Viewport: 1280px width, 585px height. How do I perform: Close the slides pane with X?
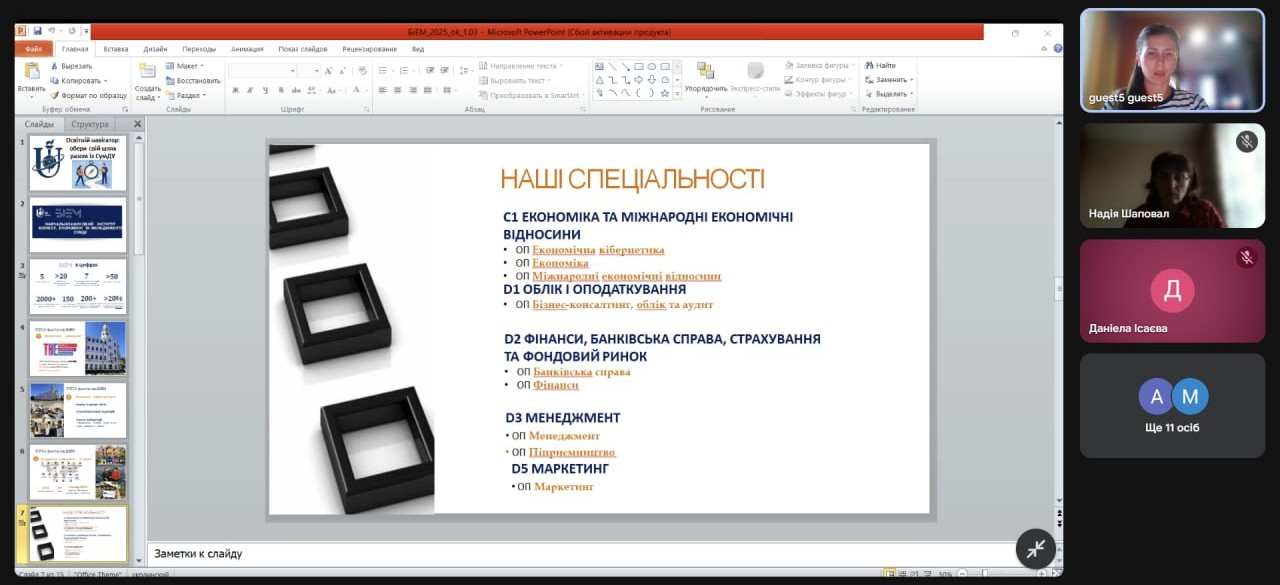coord(138,124)
